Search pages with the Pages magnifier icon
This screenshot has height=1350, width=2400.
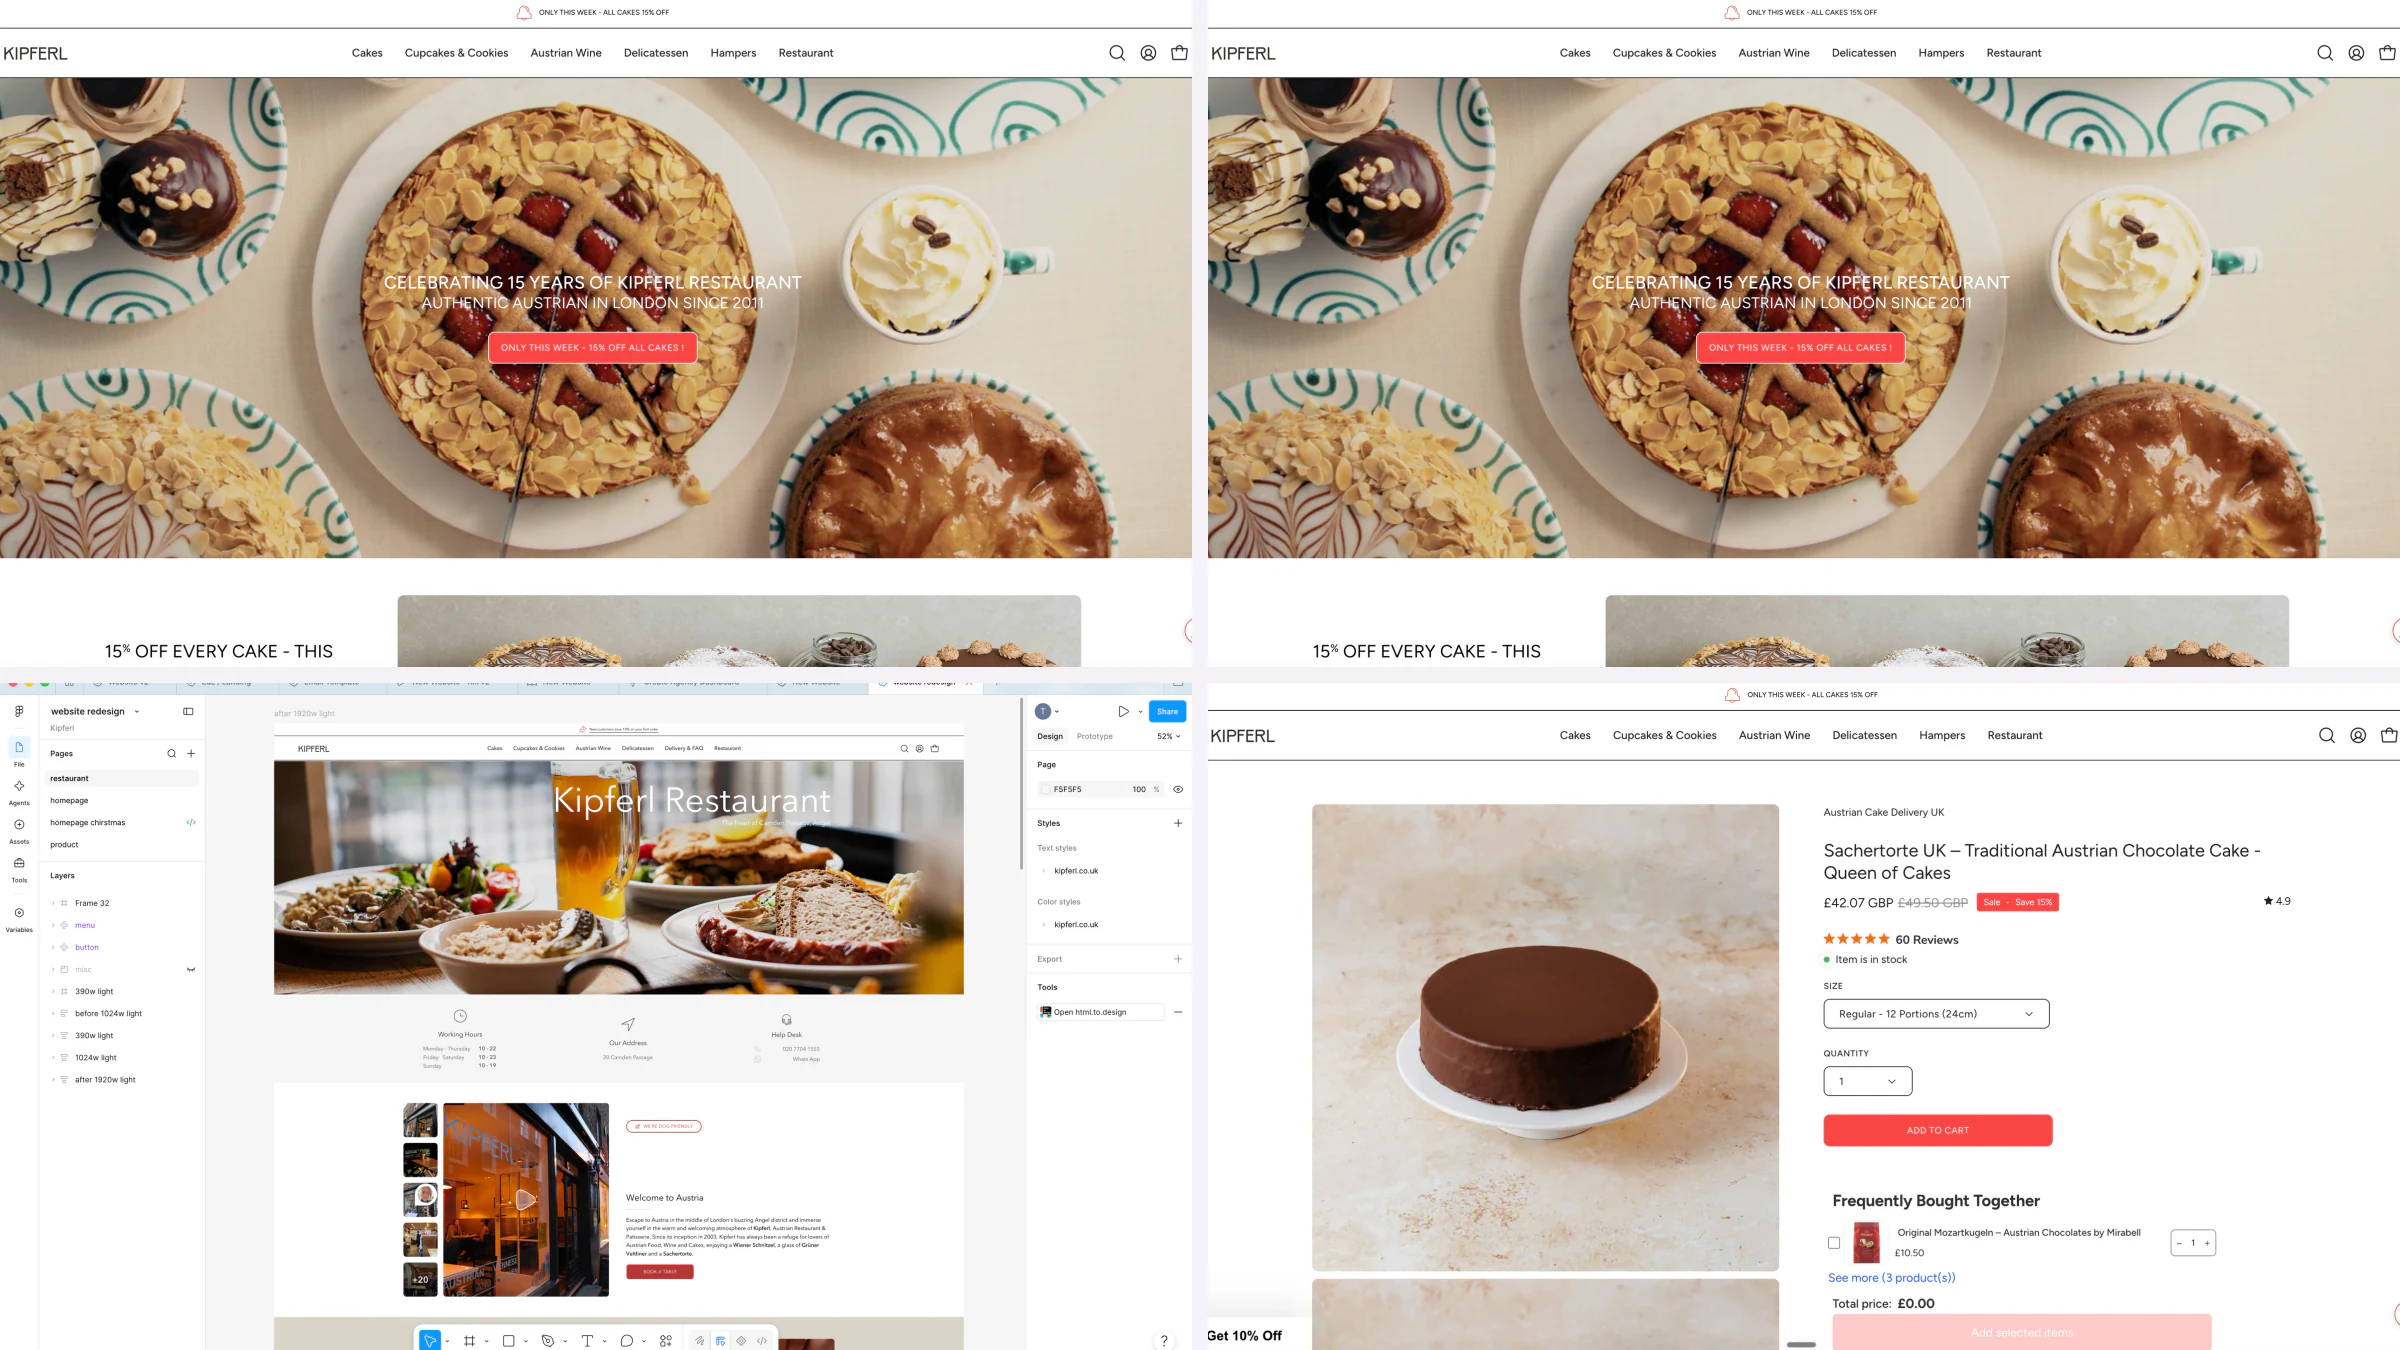[x=171, y=754]
